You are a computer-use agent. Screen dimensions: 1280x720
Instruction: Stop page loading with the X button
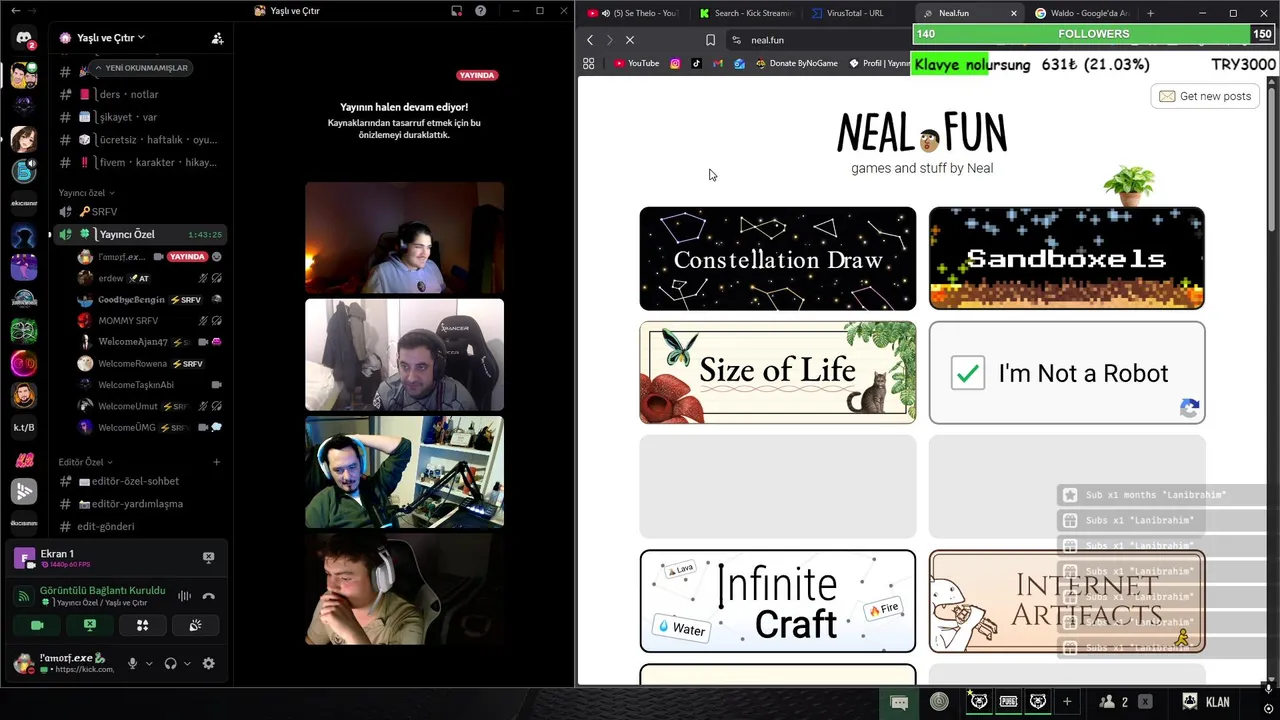[x=630, y=40]
